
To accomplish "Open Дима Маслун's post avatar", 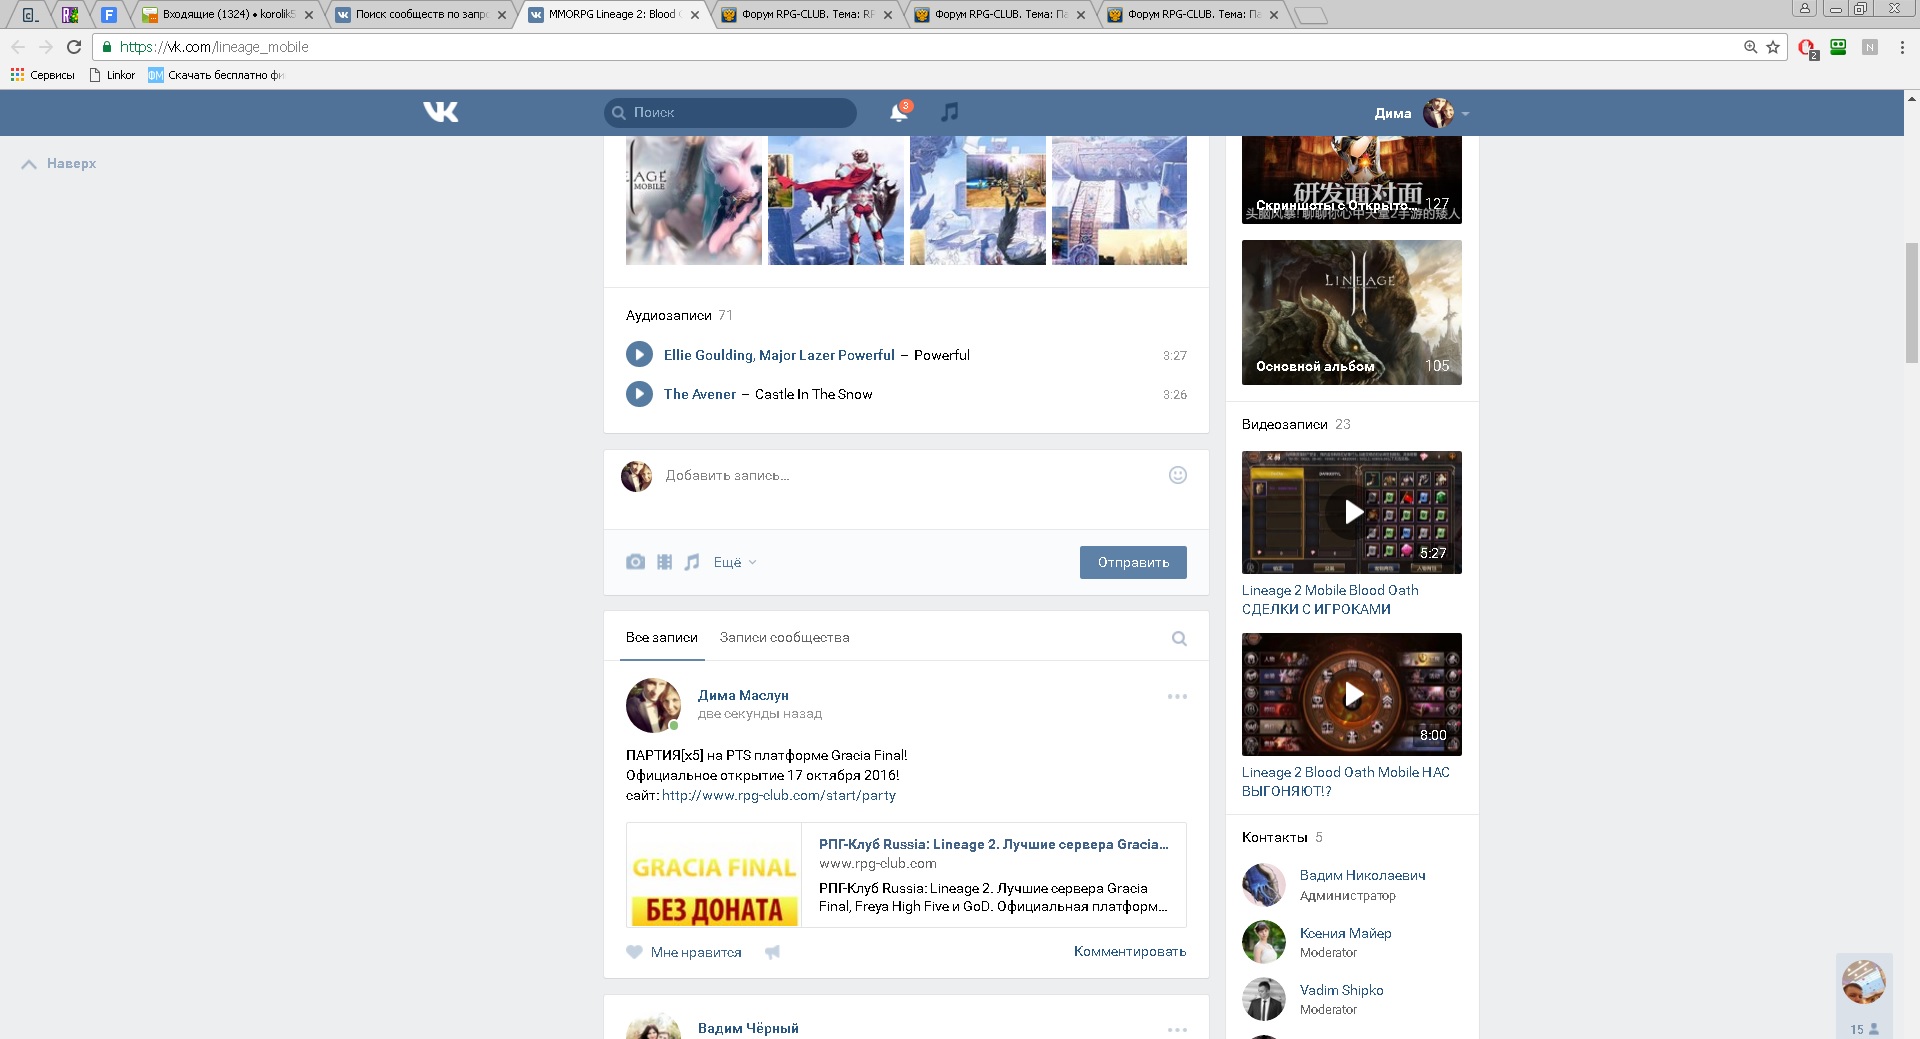I will coord(653,705).
